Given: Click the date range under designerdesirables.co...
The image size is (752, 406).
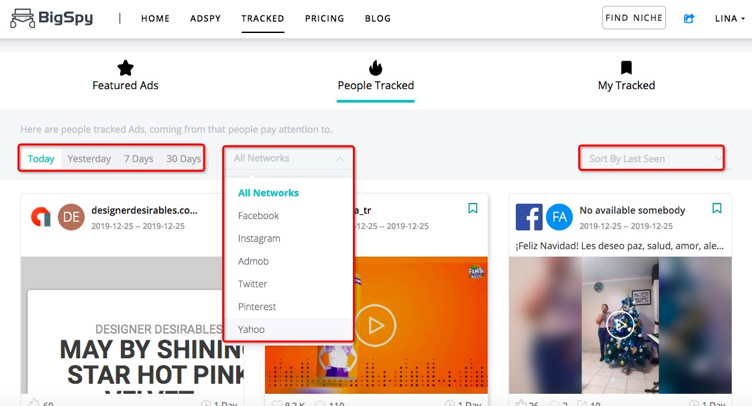Looking at the screenshot, I should [138, 226].
